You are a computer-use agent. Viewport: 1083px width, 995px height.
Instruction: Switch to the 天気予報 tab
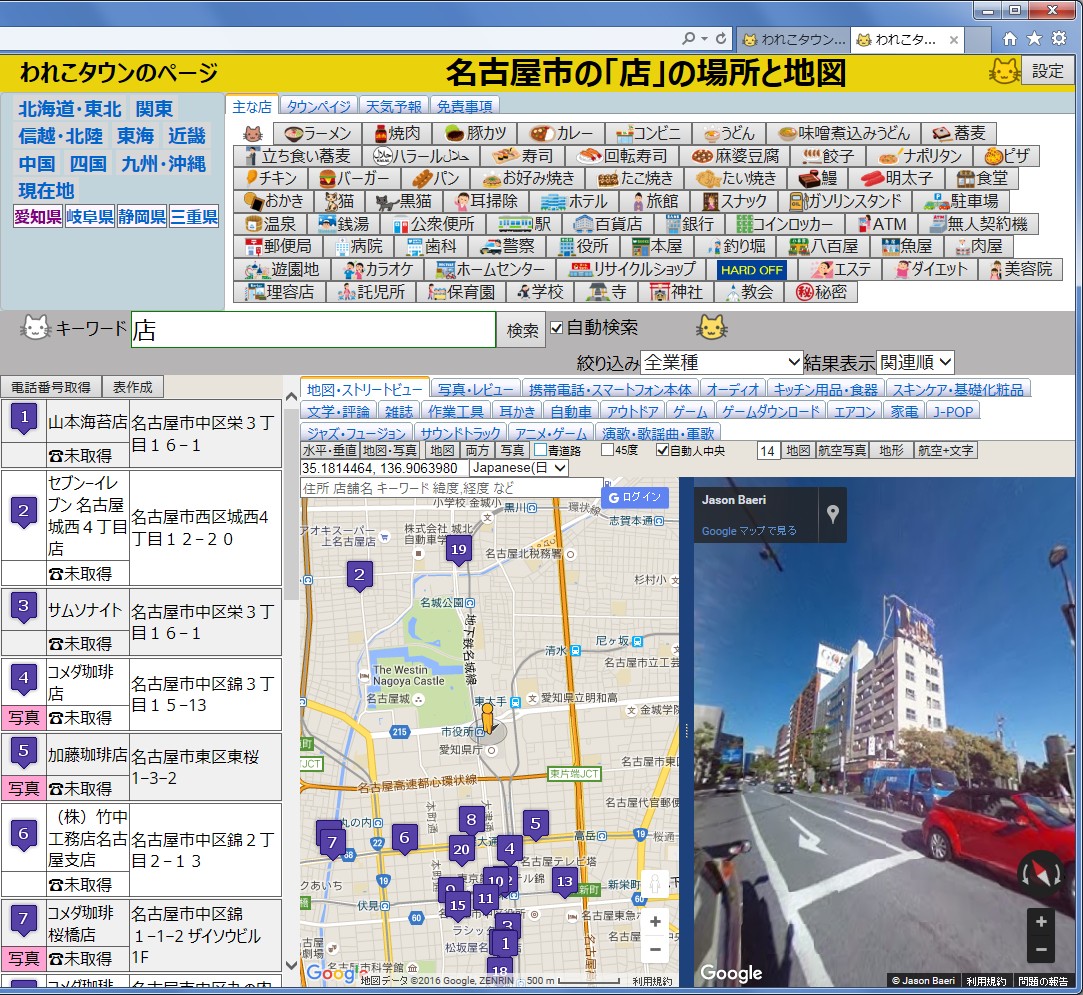pyautogui.click(x=394, y=106)
